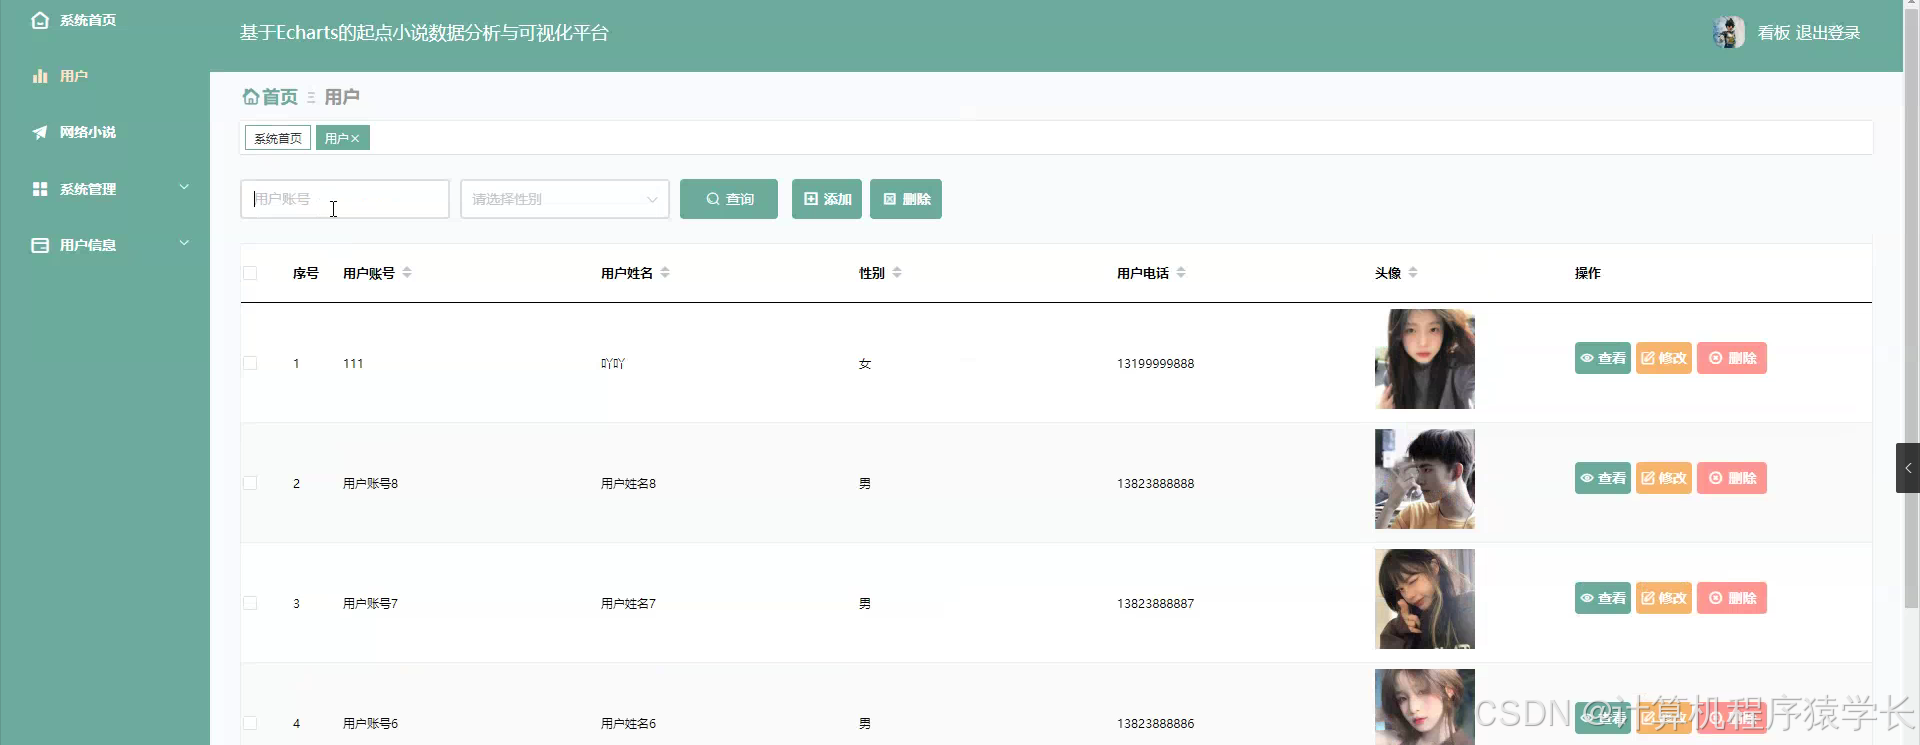Viewport: 1920px width, 745px height.
Task: Open 系统首页 in the sidebar menu
Action: (105, 20)
